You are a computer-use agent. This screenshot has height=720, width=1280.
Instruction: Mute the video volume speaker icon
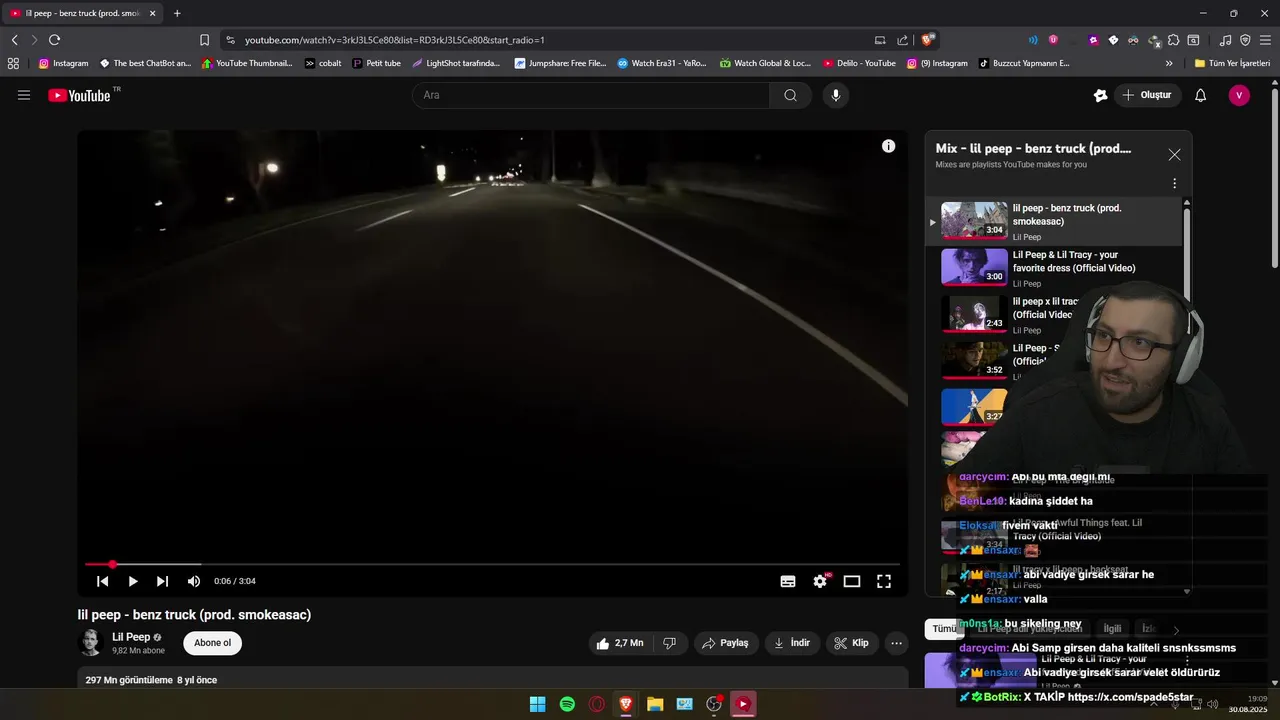193,581
